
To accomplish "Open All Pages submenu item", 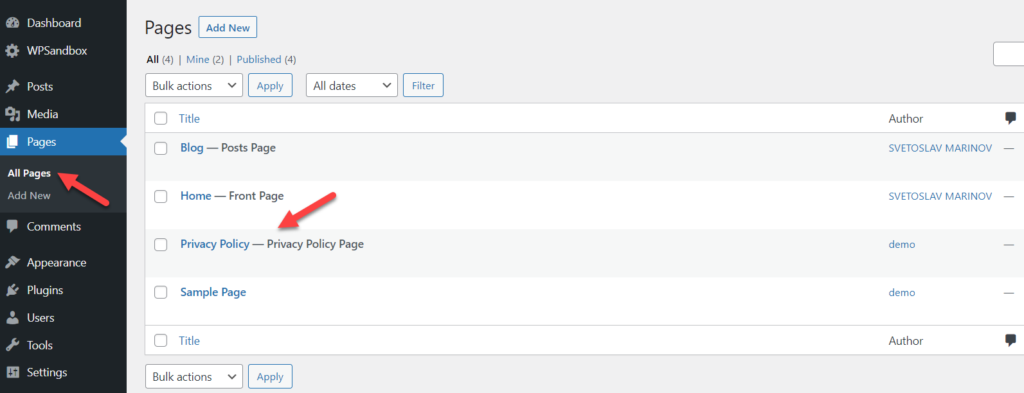I will pos(29,174).
